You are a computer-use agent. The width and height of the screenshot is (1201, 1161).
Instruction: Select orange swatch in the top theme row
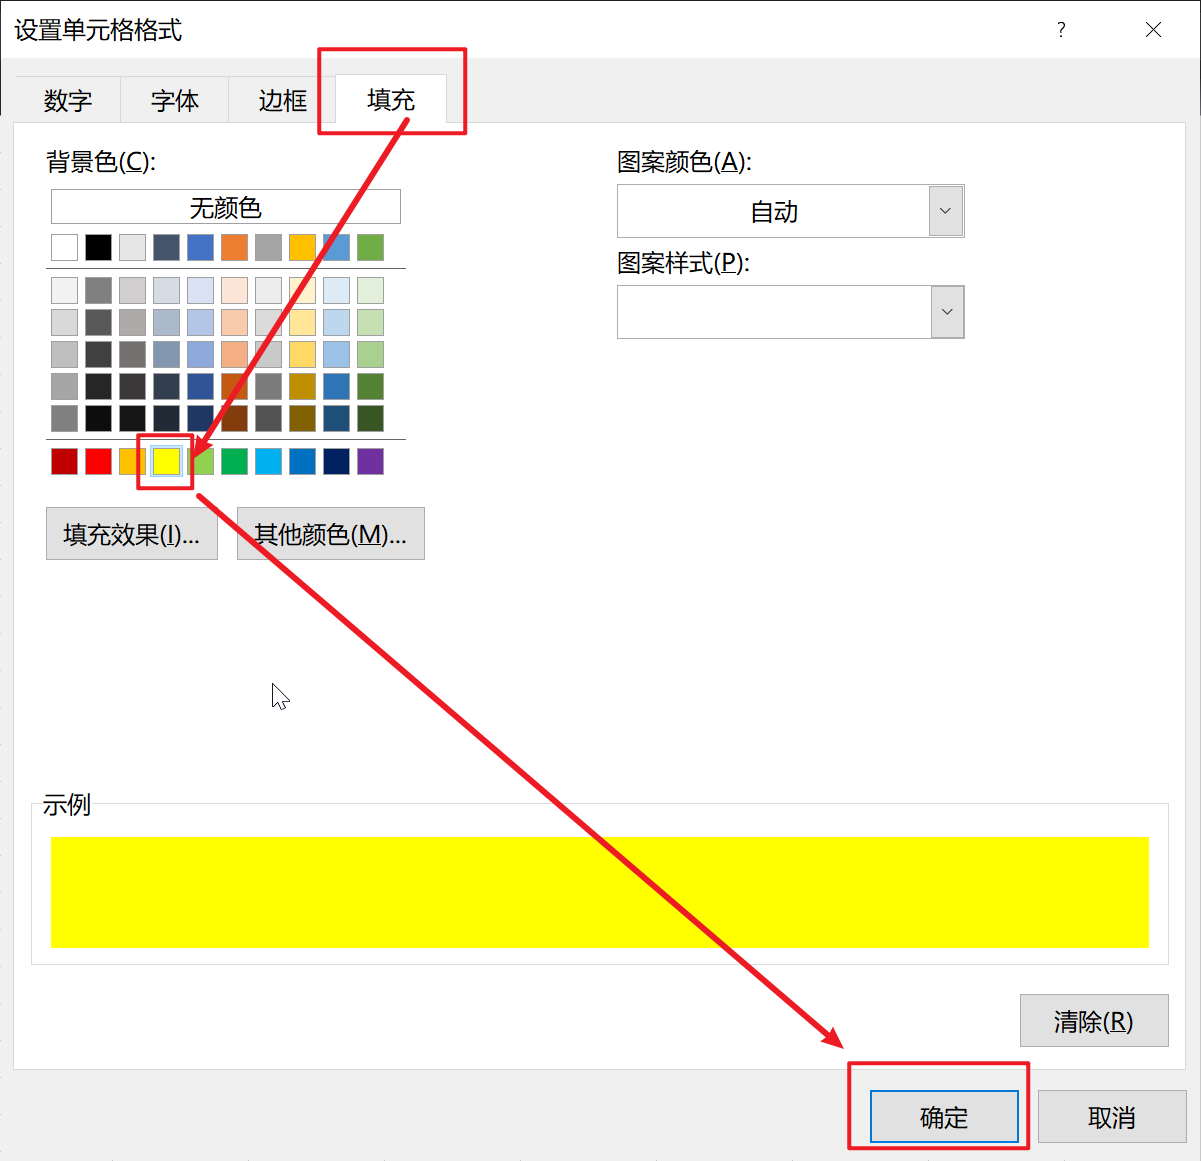point(235,247)
